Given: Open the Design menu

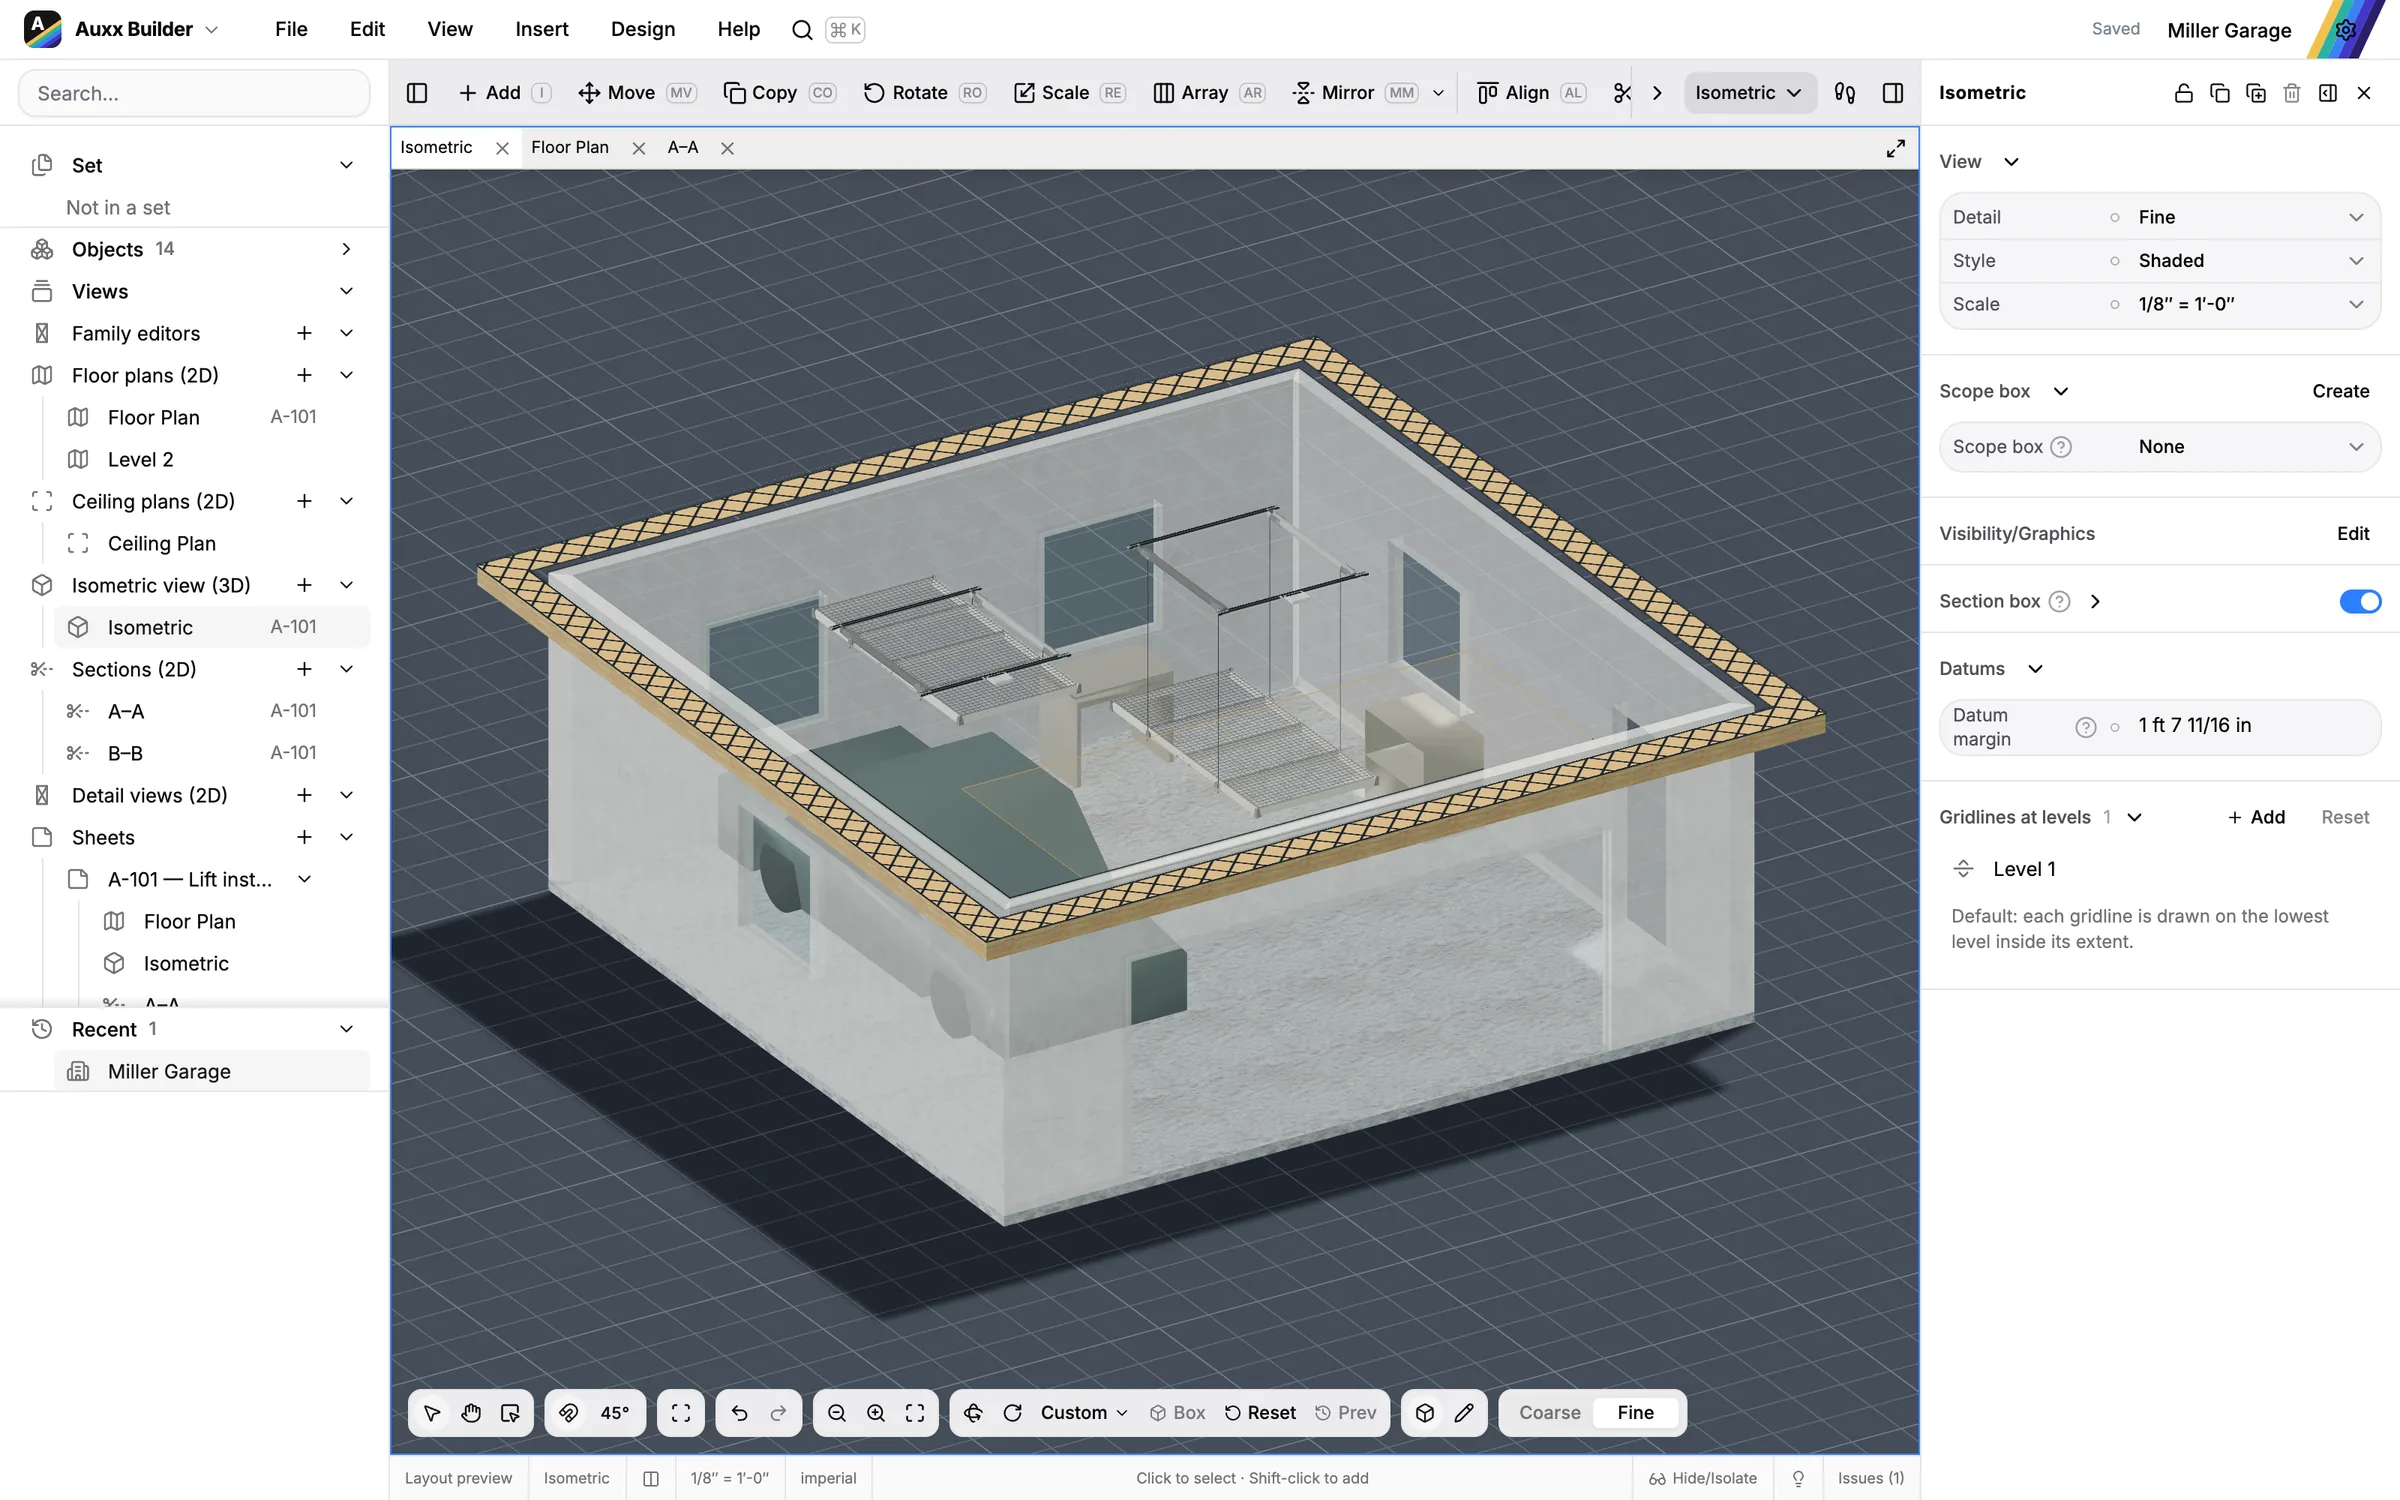Looking at the screenshot, I should (643, 29).
